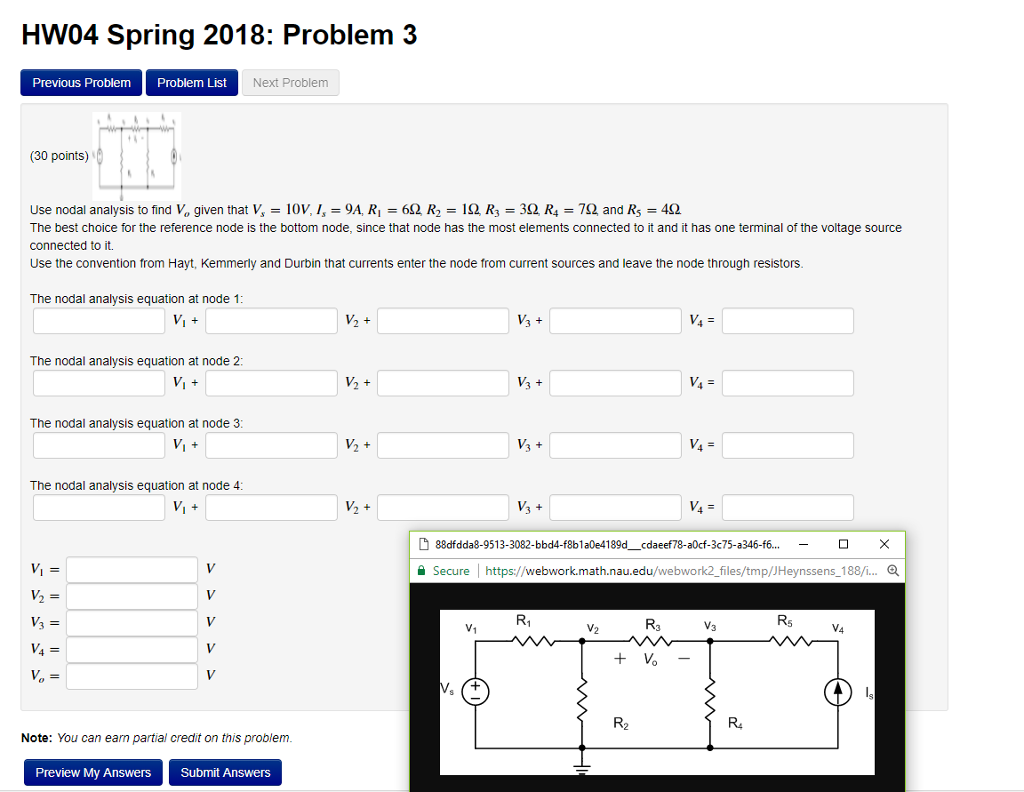1024x792 pixels.
Task: Click the page document icon in popup title bar
Action: click(x=423, y=545)
